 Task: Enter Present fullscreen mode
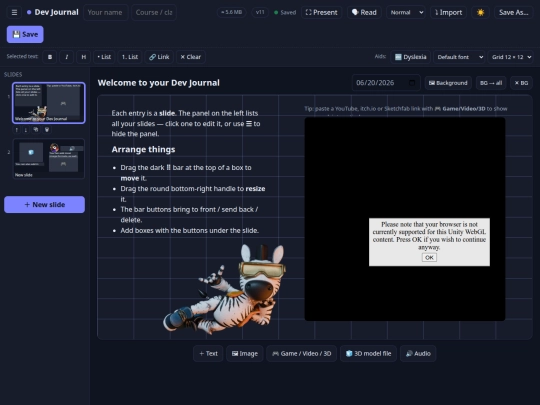(322, 12)
